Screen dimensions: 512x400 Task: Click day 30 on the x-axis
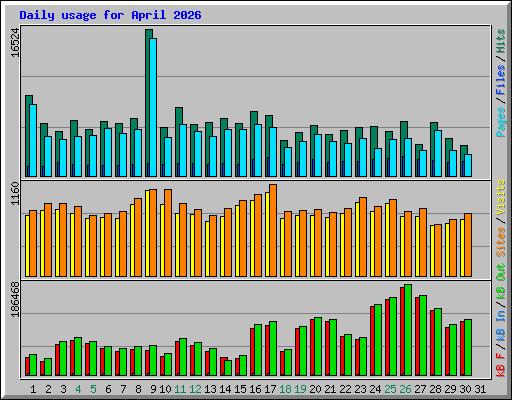point(465,389)
